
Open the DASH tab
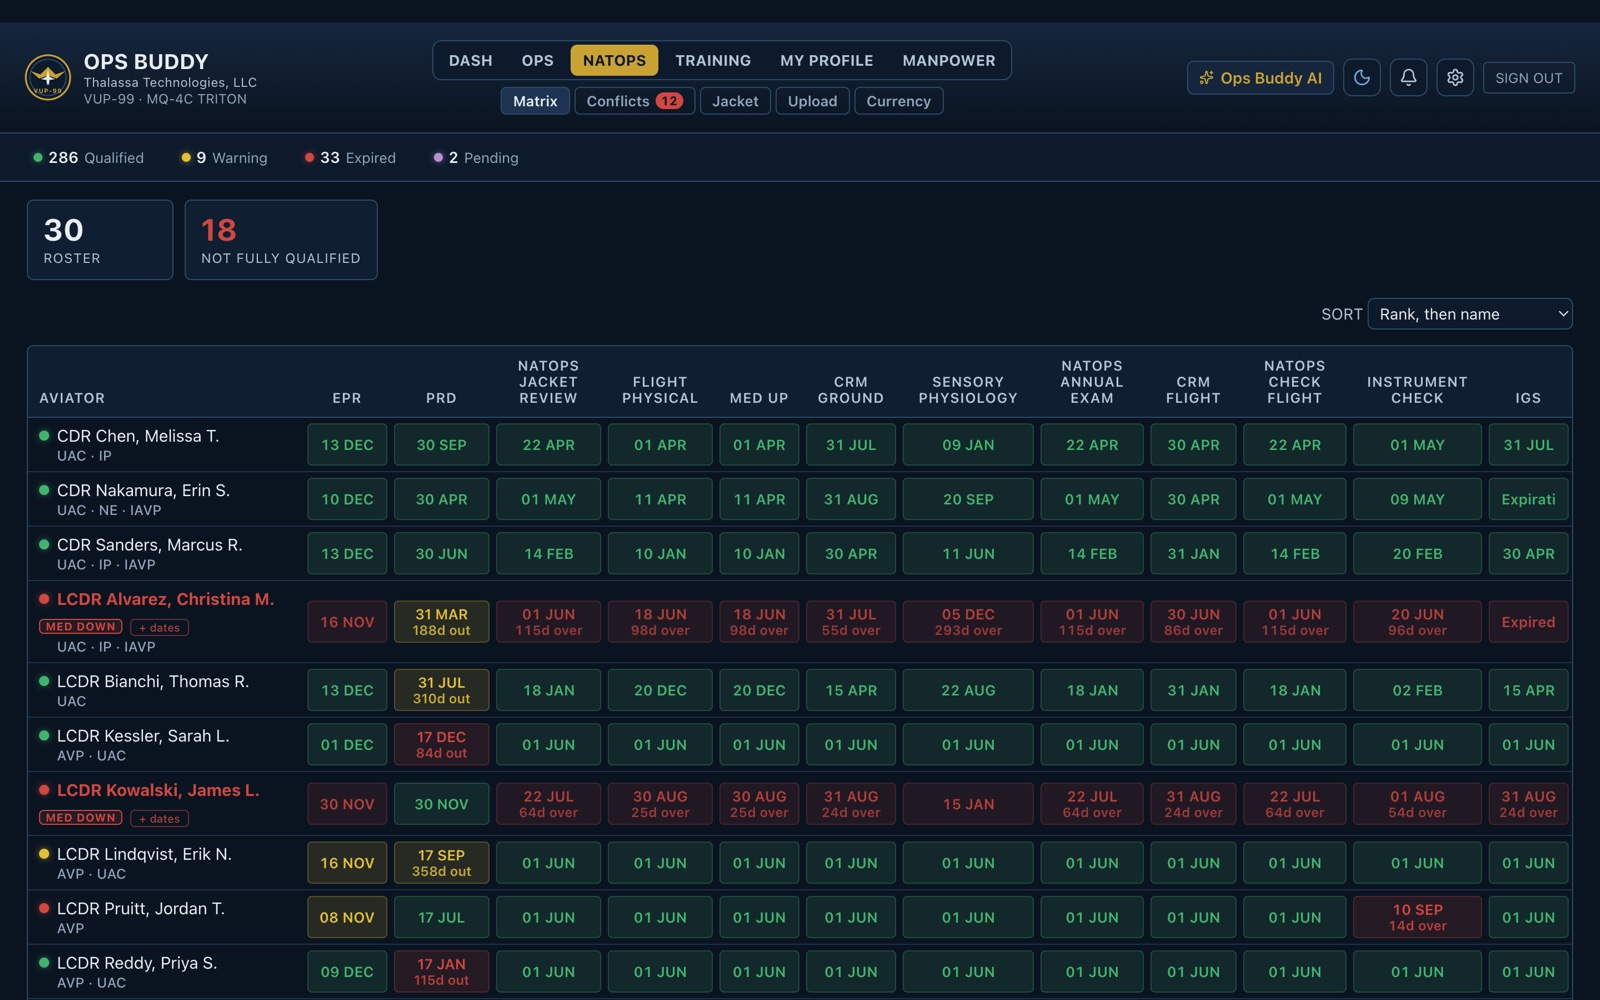point(470,60)
